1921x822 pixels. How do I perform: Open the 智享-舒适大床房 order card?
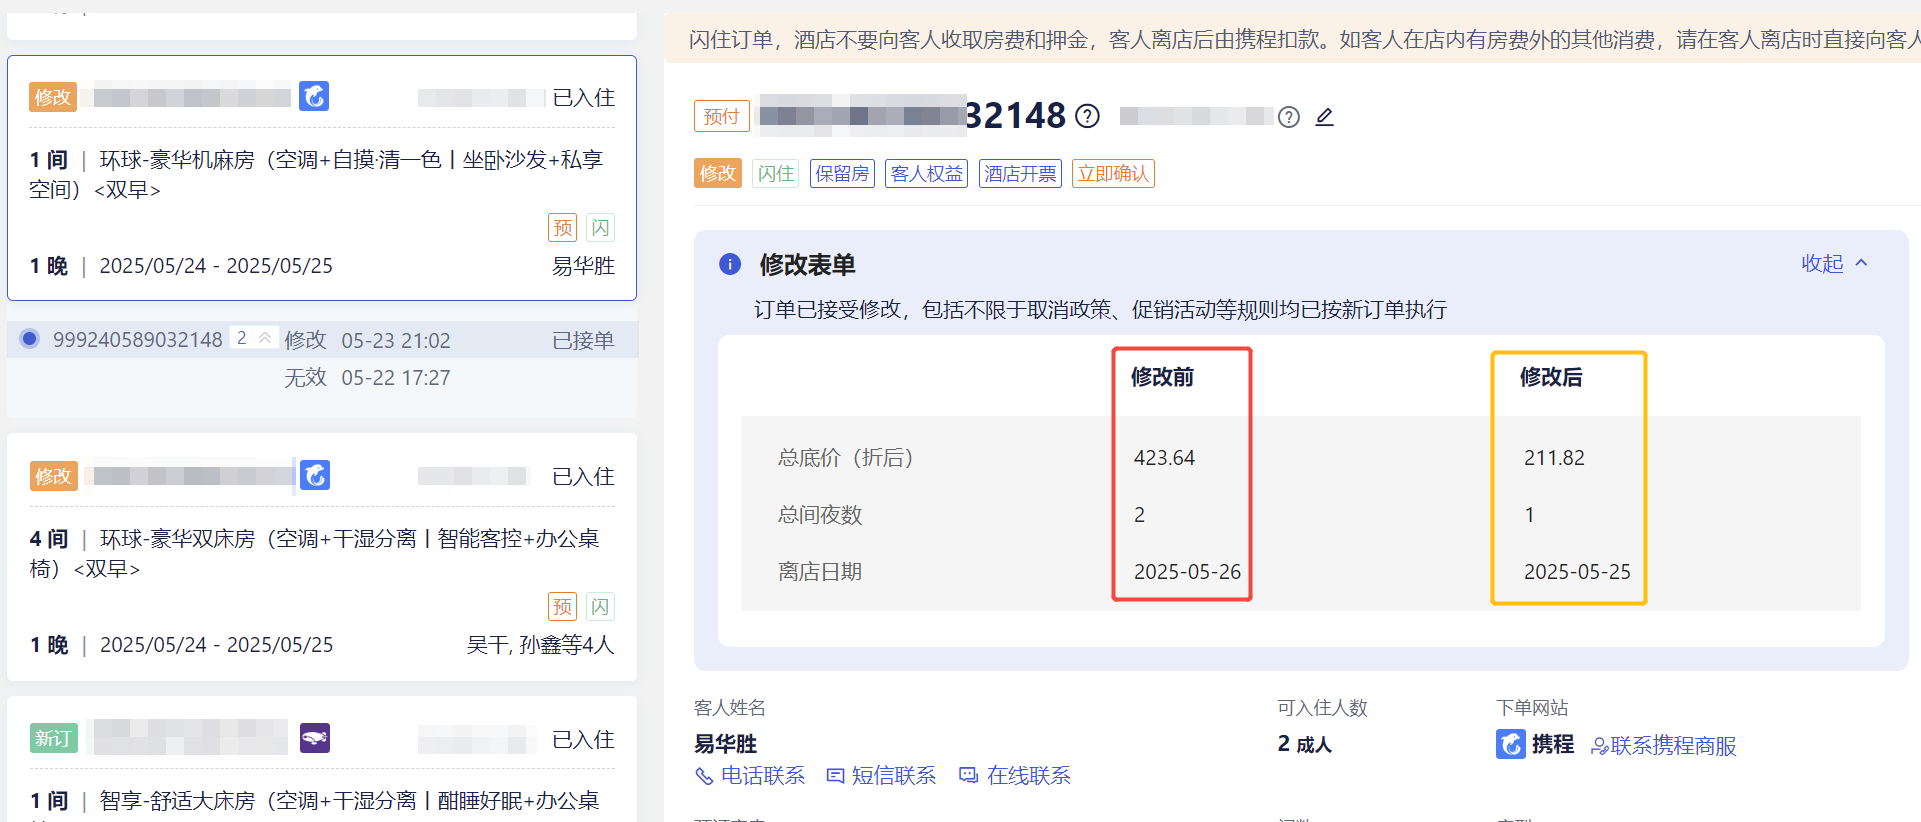coord(322,760)
